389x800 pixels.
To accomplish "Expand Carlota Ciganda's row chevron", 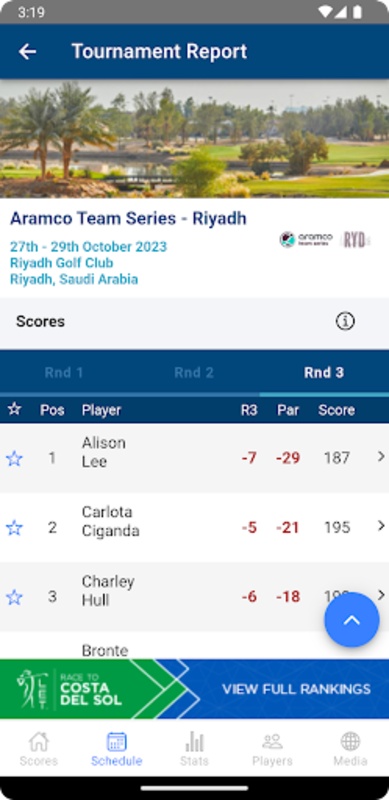I will pos(381,526).
